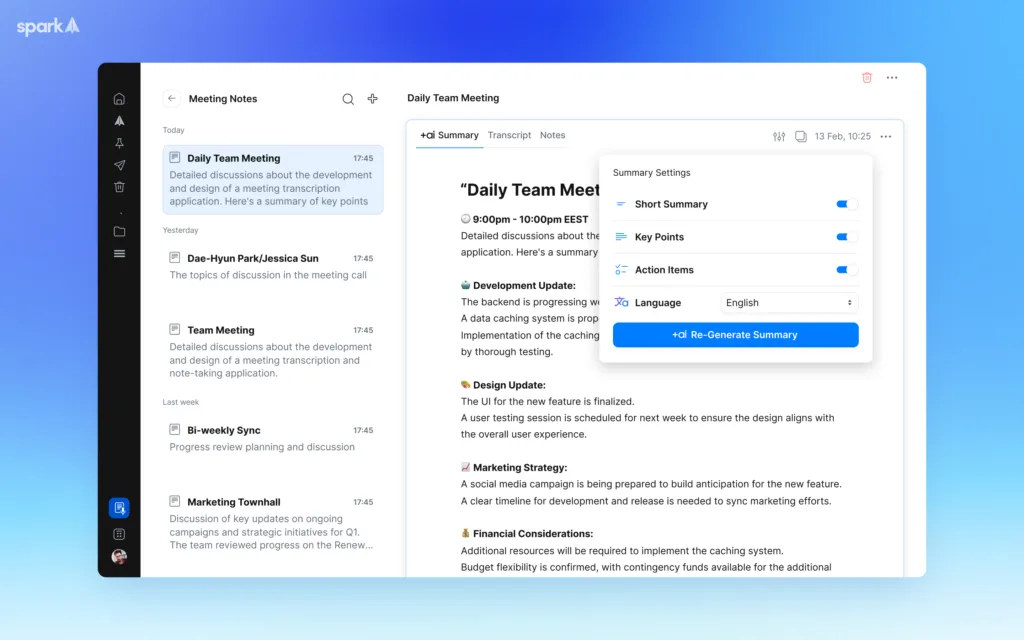Viewport: 1024px width, 640px height.
Task: Disable the Short Summary toggle
Action: tap(845, 204)
